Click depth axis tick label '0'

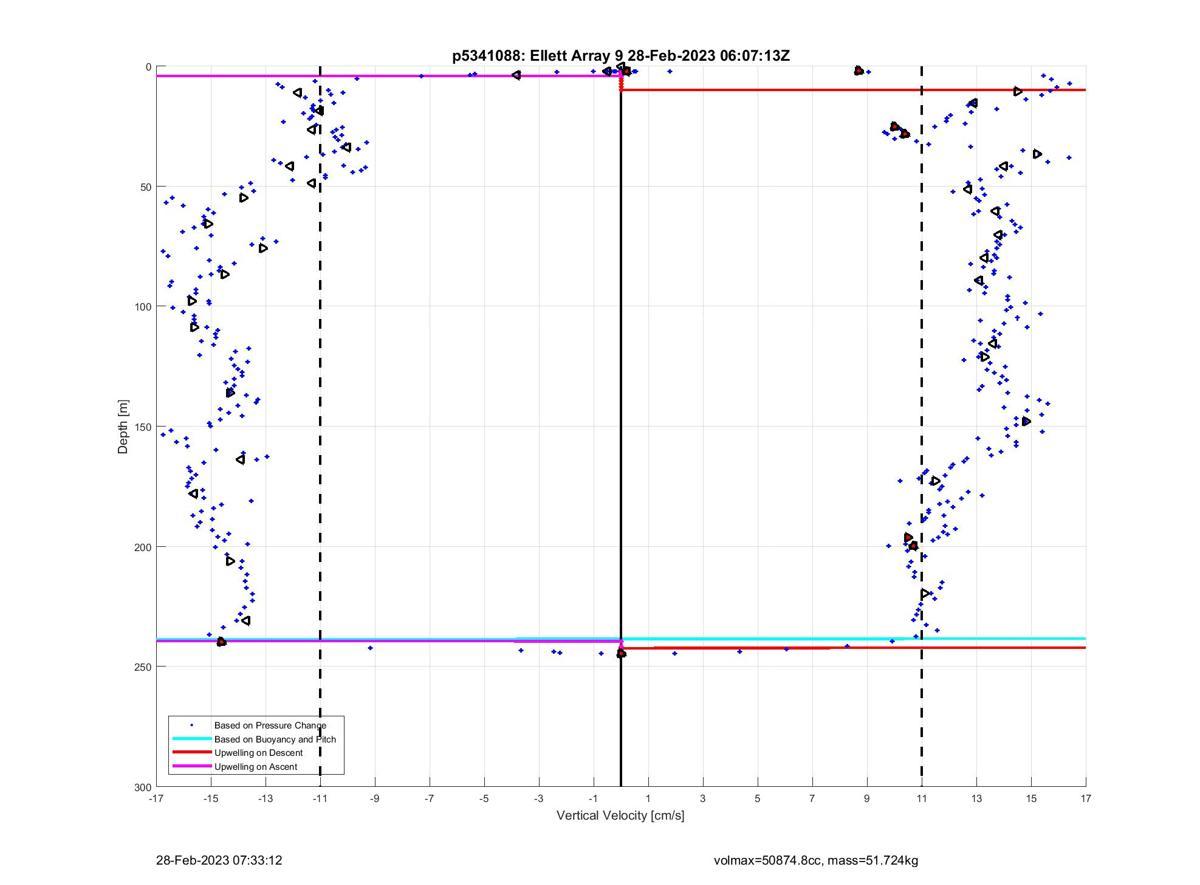(148, 67)
